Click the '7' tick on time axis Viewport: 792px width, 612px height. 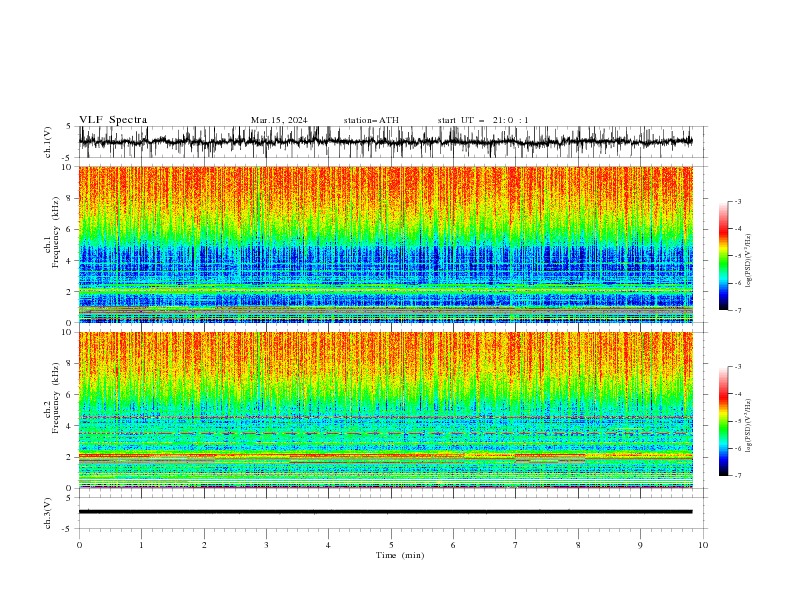[x=516, y=545]
